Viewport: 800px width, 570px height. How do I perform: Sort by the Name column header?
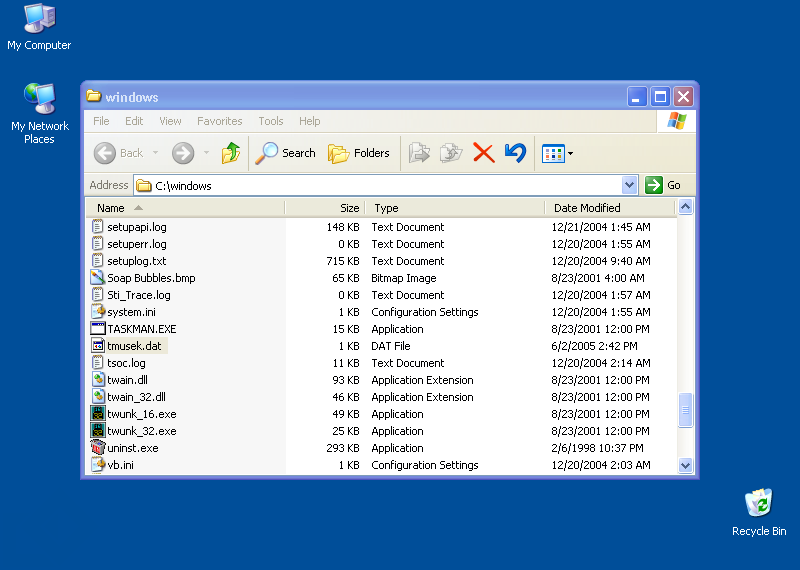tap(185, 208)
